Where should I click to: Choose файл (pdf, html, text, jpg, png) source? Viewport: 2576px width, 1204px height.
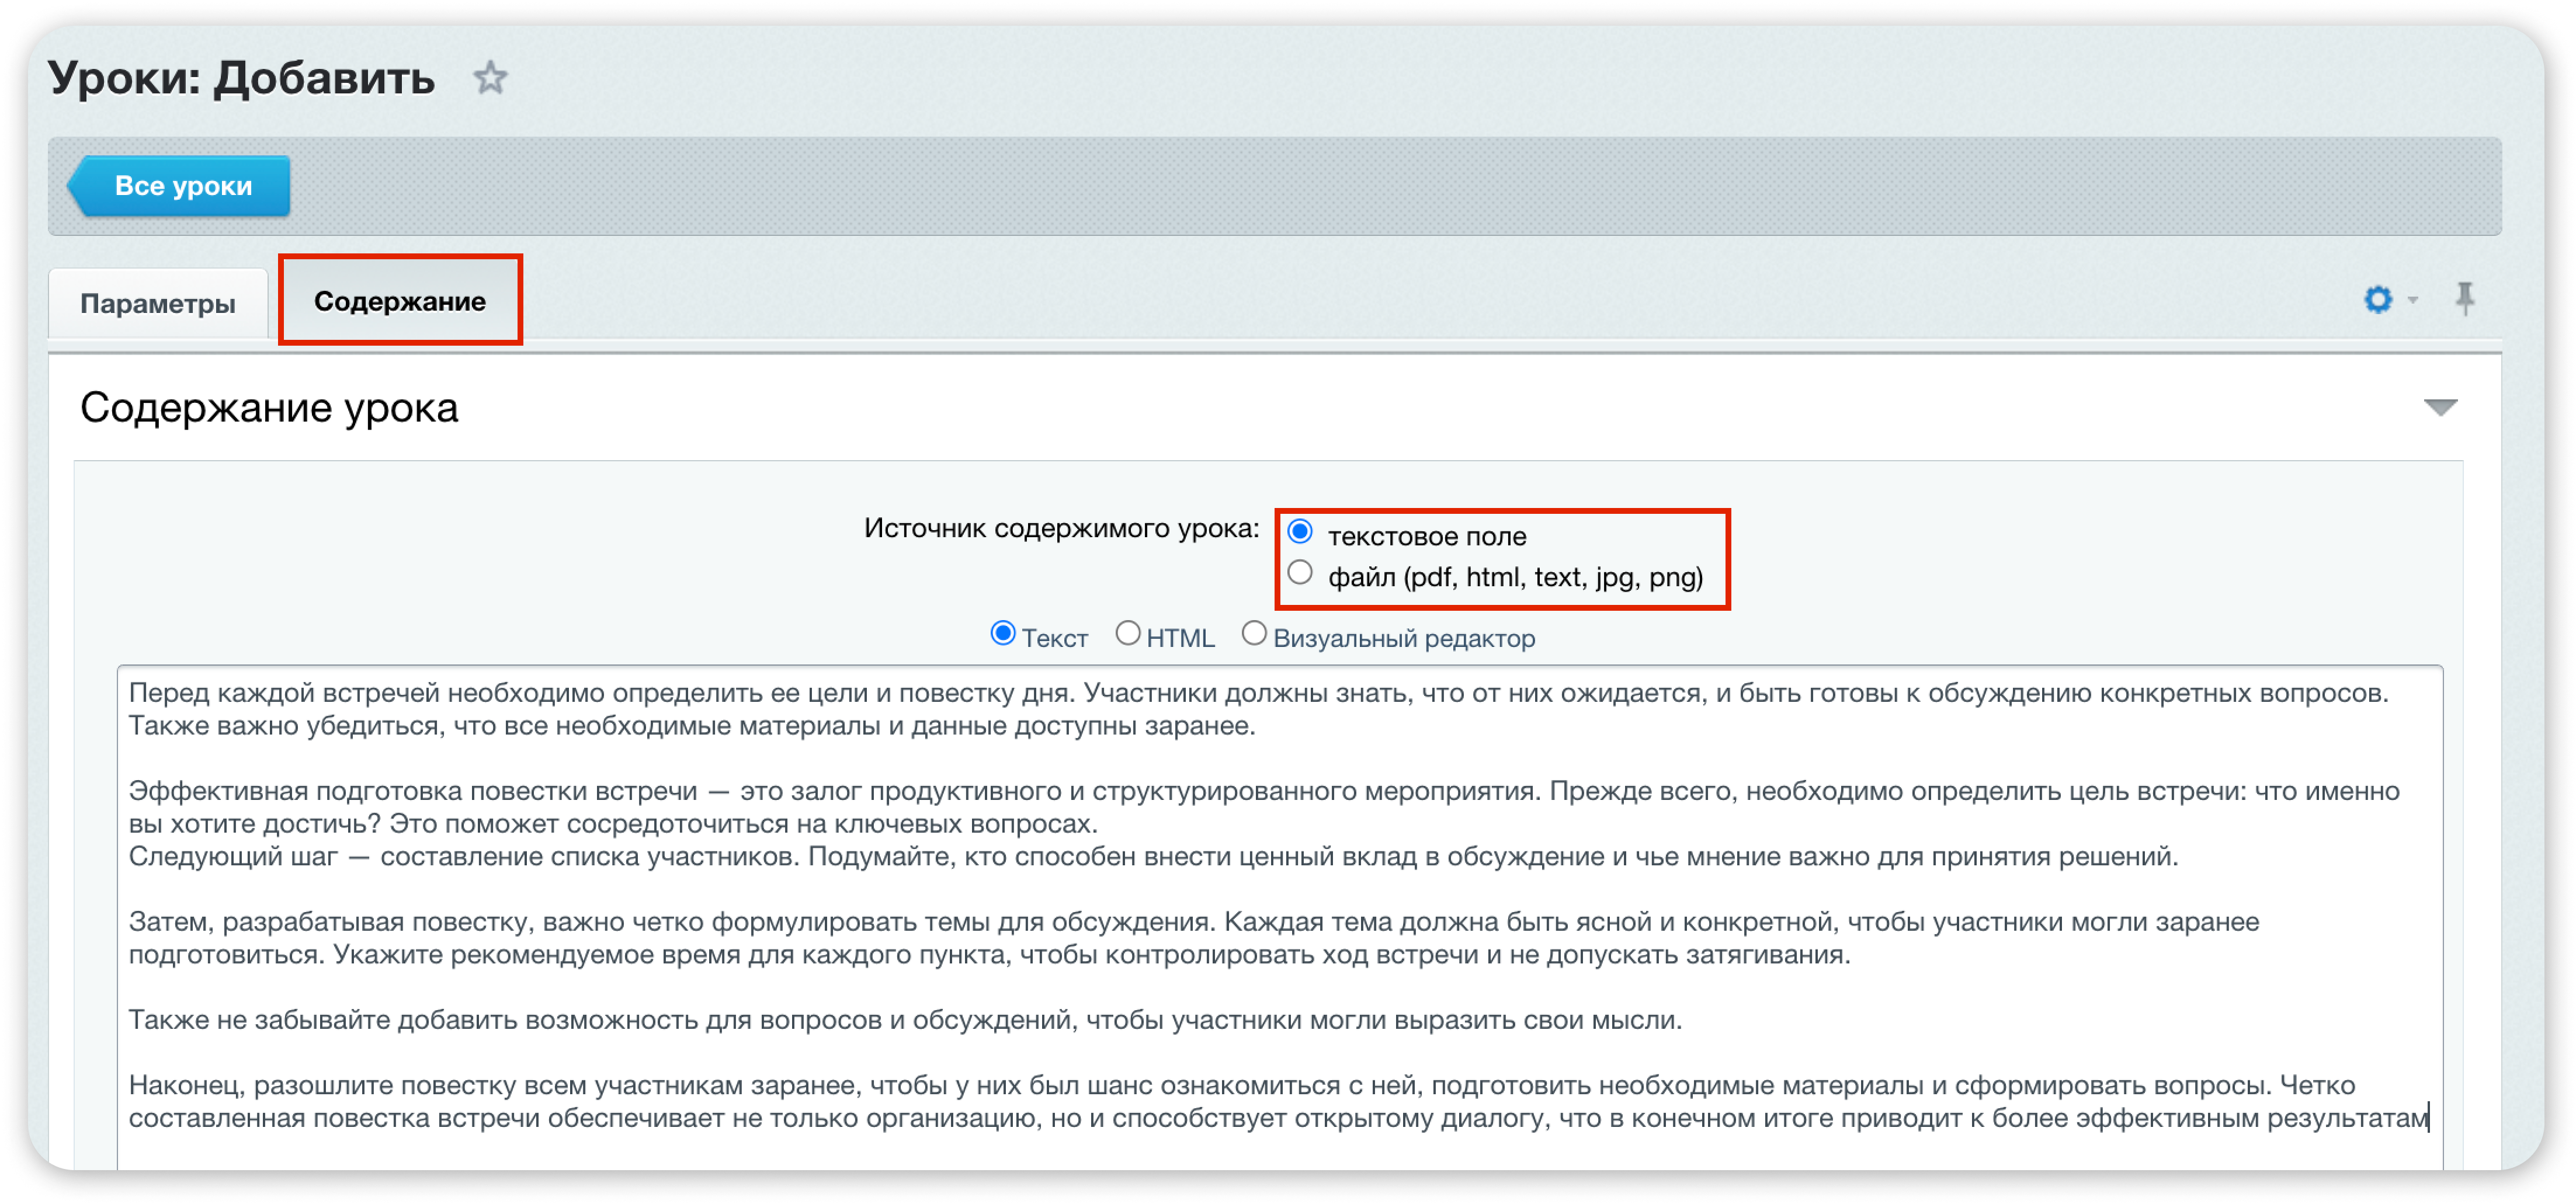coord(1300,573)
